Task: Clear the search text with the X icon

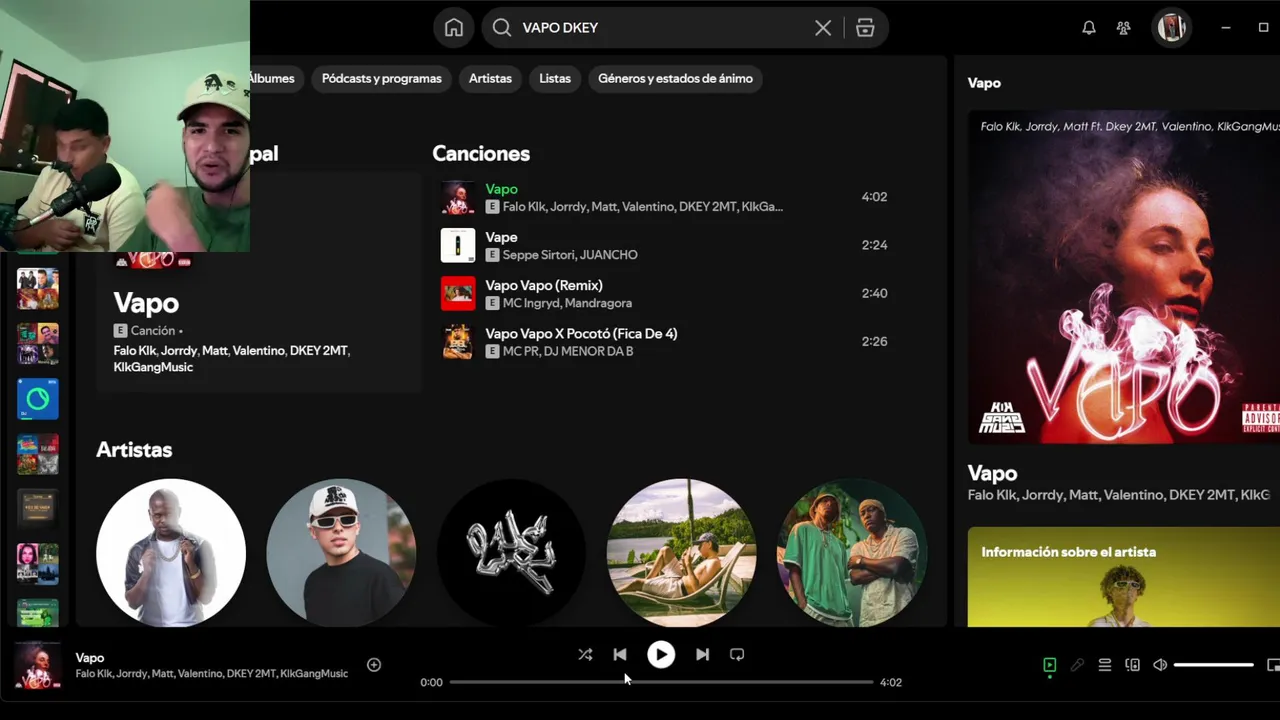Action: [x=823, y=28]
